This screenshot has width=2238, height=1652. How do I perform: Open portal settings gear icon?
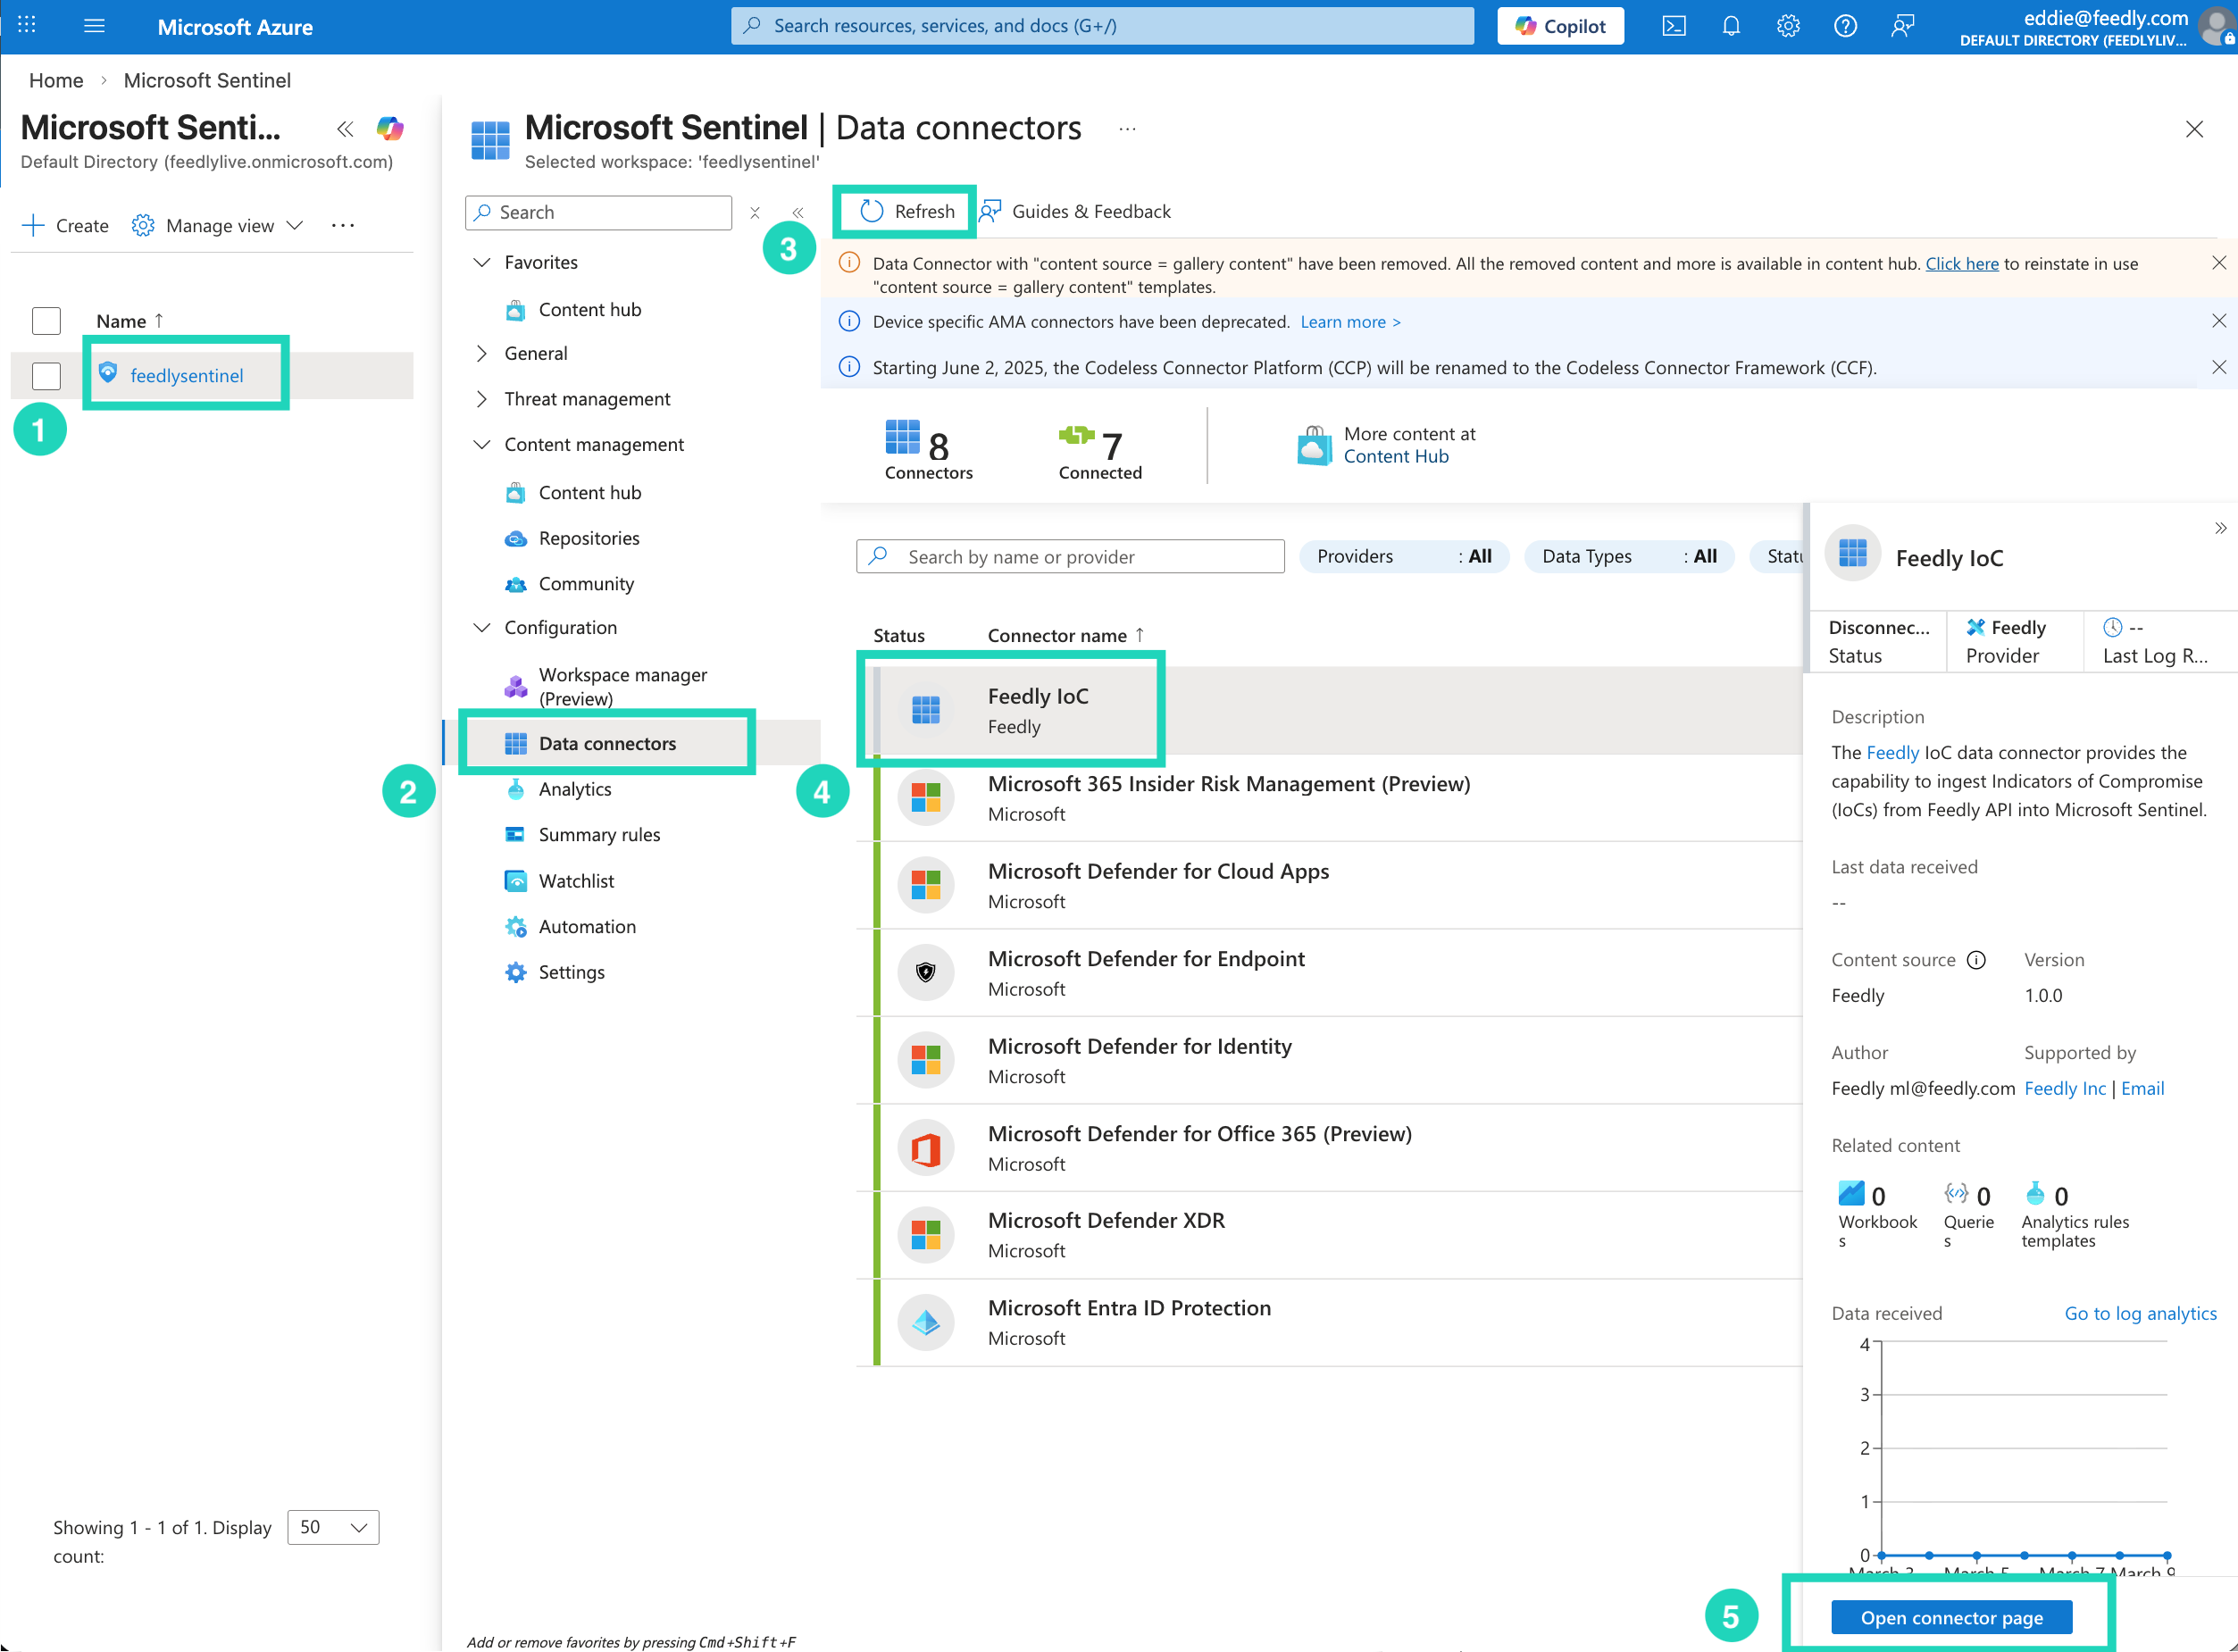(1788, 26)
